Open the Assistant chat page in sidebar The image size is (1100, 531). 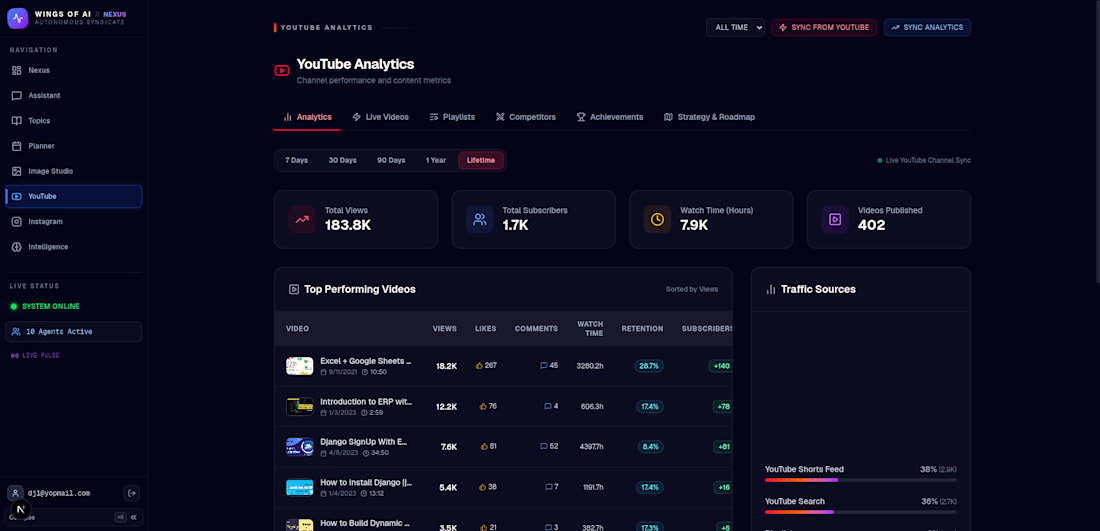(74, 95)
